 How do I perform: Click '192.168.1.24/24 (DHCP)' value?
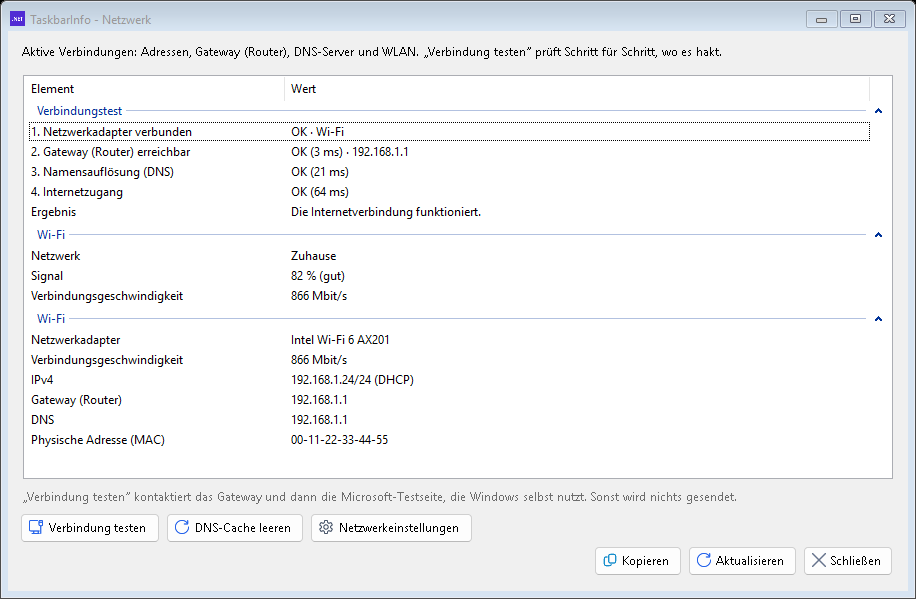tap(352, 380)
